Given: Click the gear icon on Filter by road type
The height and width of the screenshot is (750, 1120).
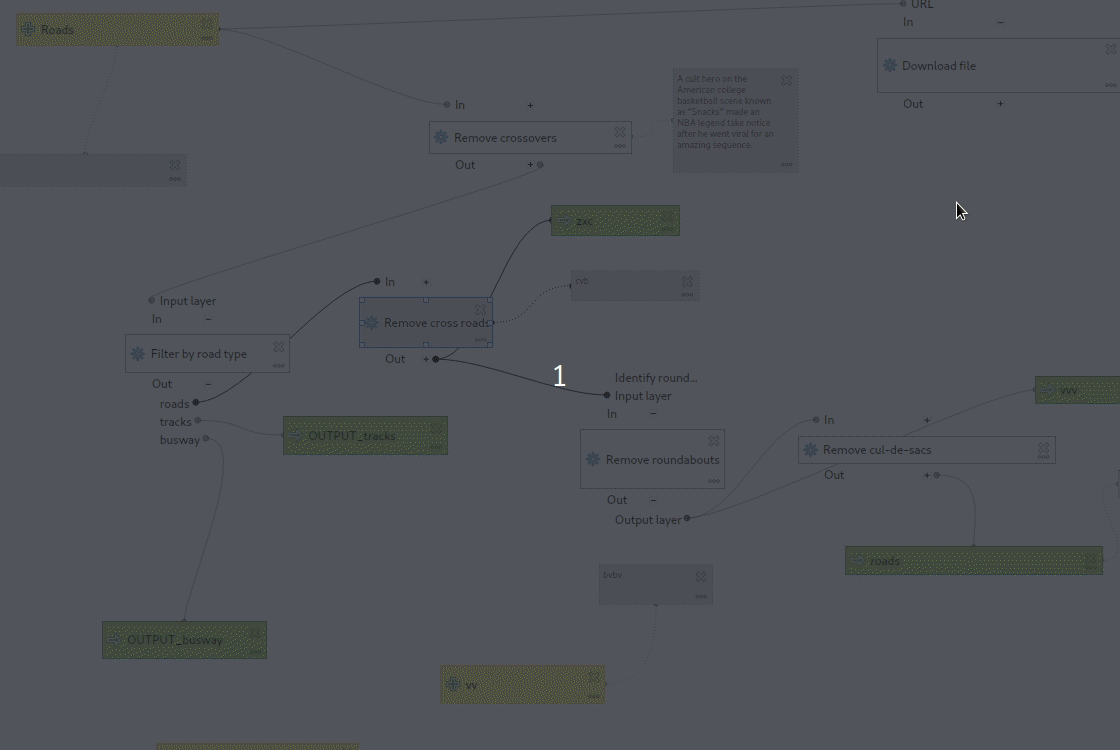Looking at the screenshot, I should click(x=137, y=354).
